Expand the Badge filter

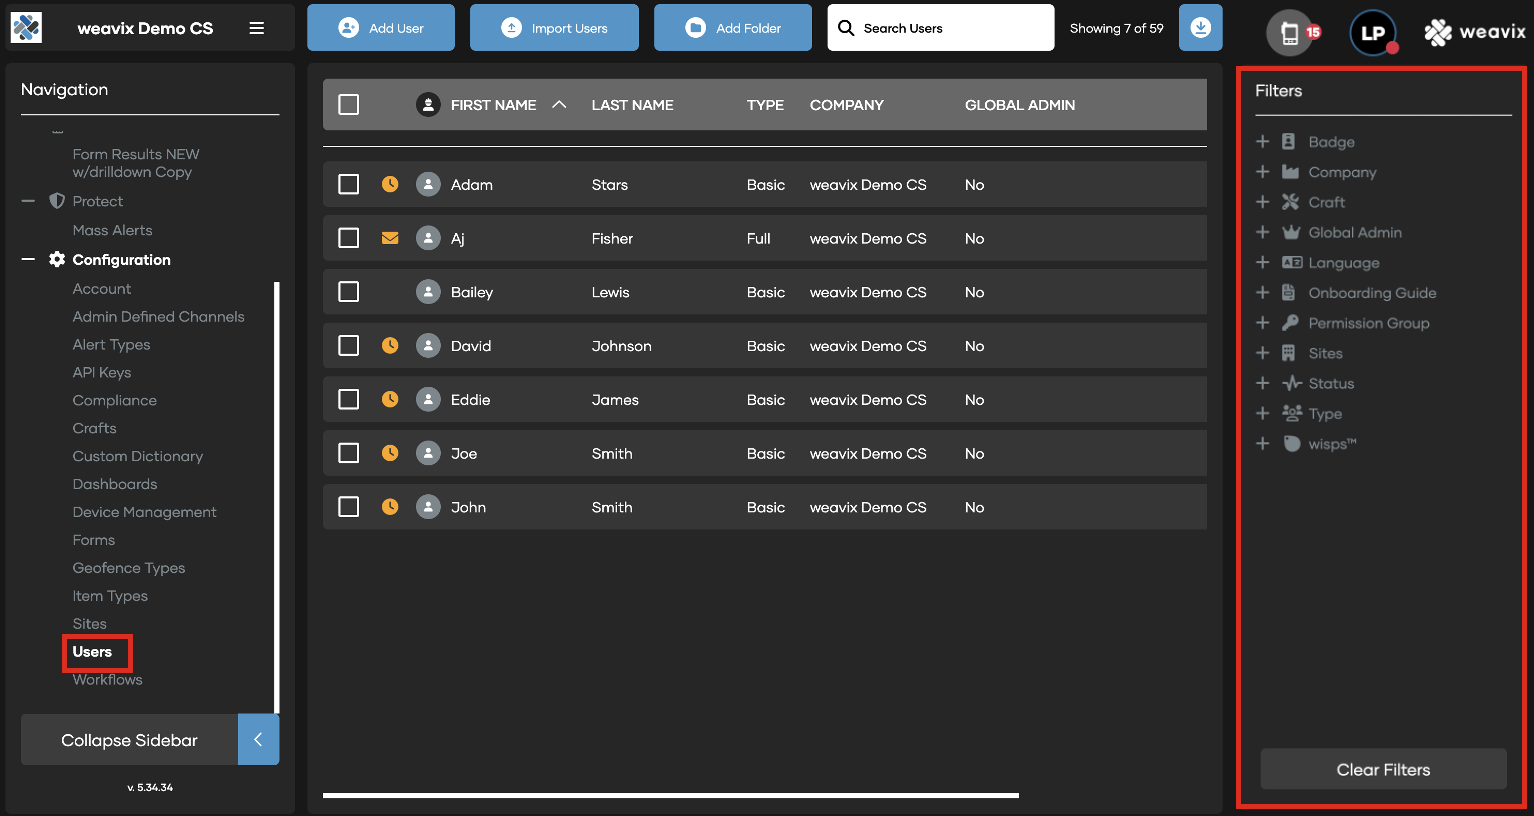tap(1262, 141)
